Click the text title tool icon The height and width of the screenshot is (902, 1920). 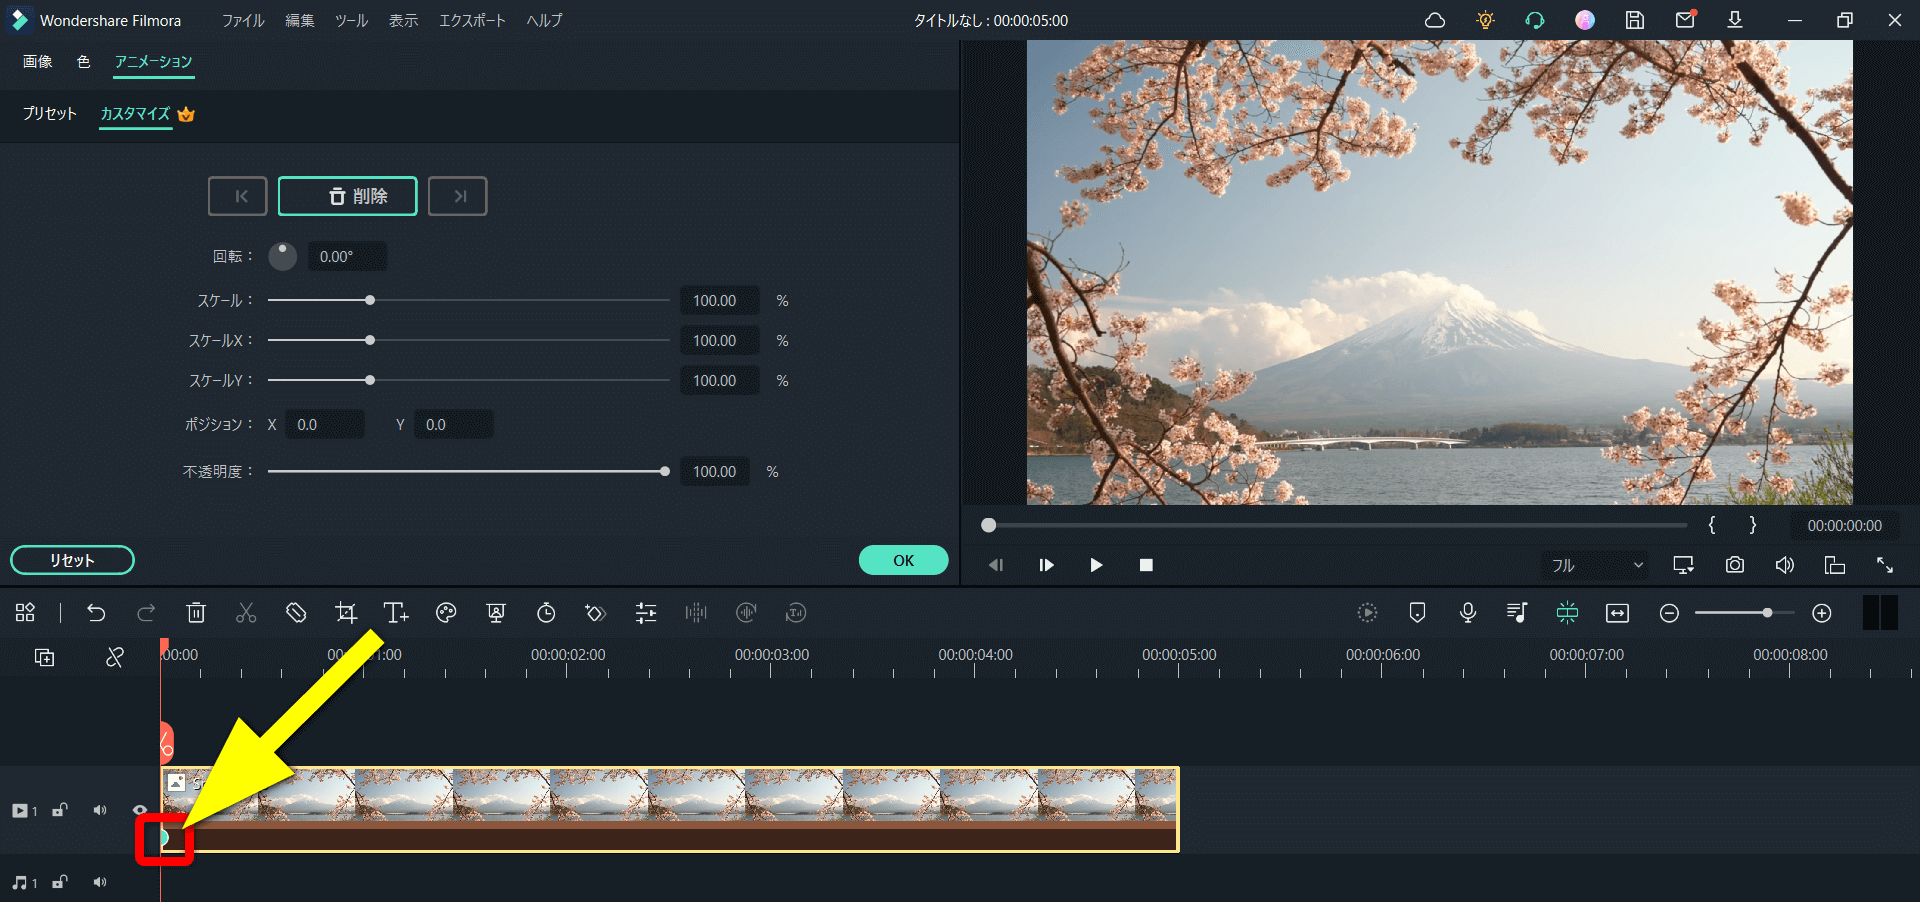[396, 613]
